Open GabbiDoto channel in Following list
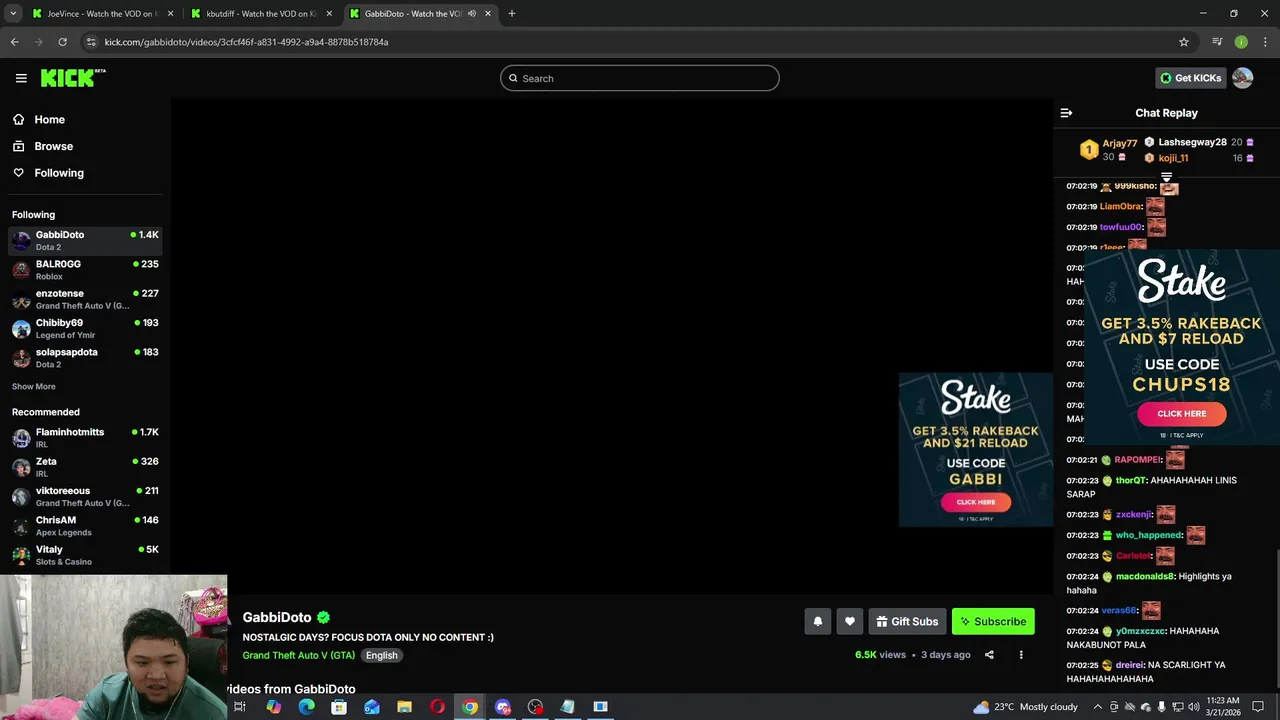The height and width of the screenshot is (720, 1280). point(85,240)
